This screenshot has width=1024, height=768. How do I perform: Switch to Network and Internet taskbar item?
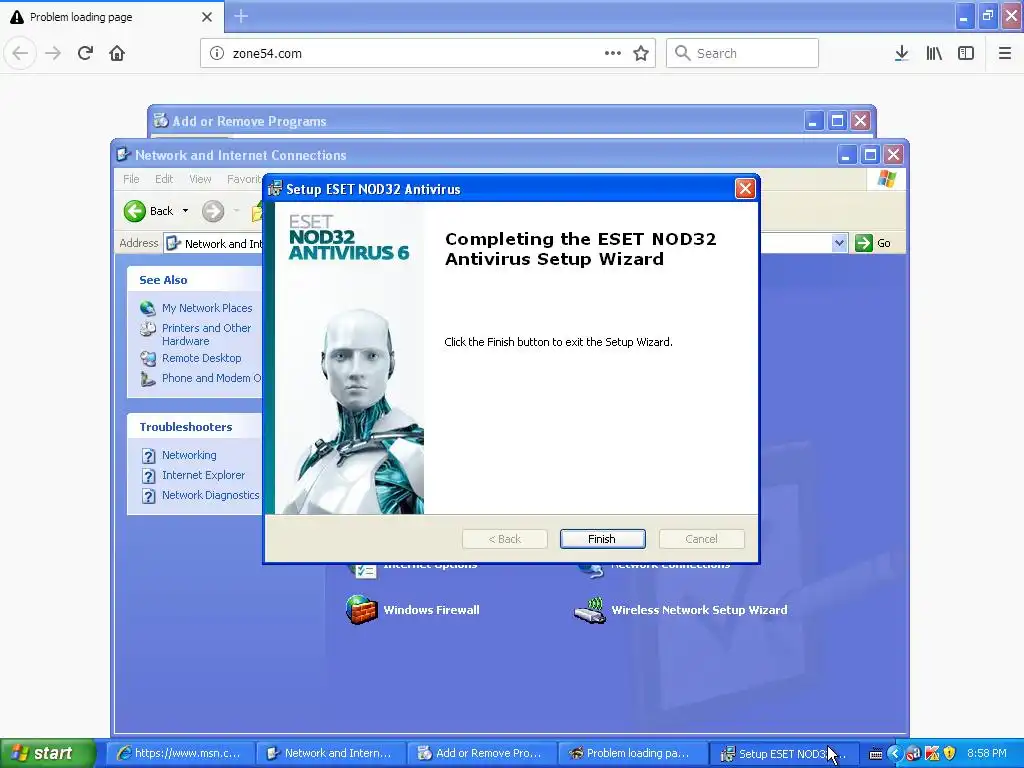pos(330,753)
